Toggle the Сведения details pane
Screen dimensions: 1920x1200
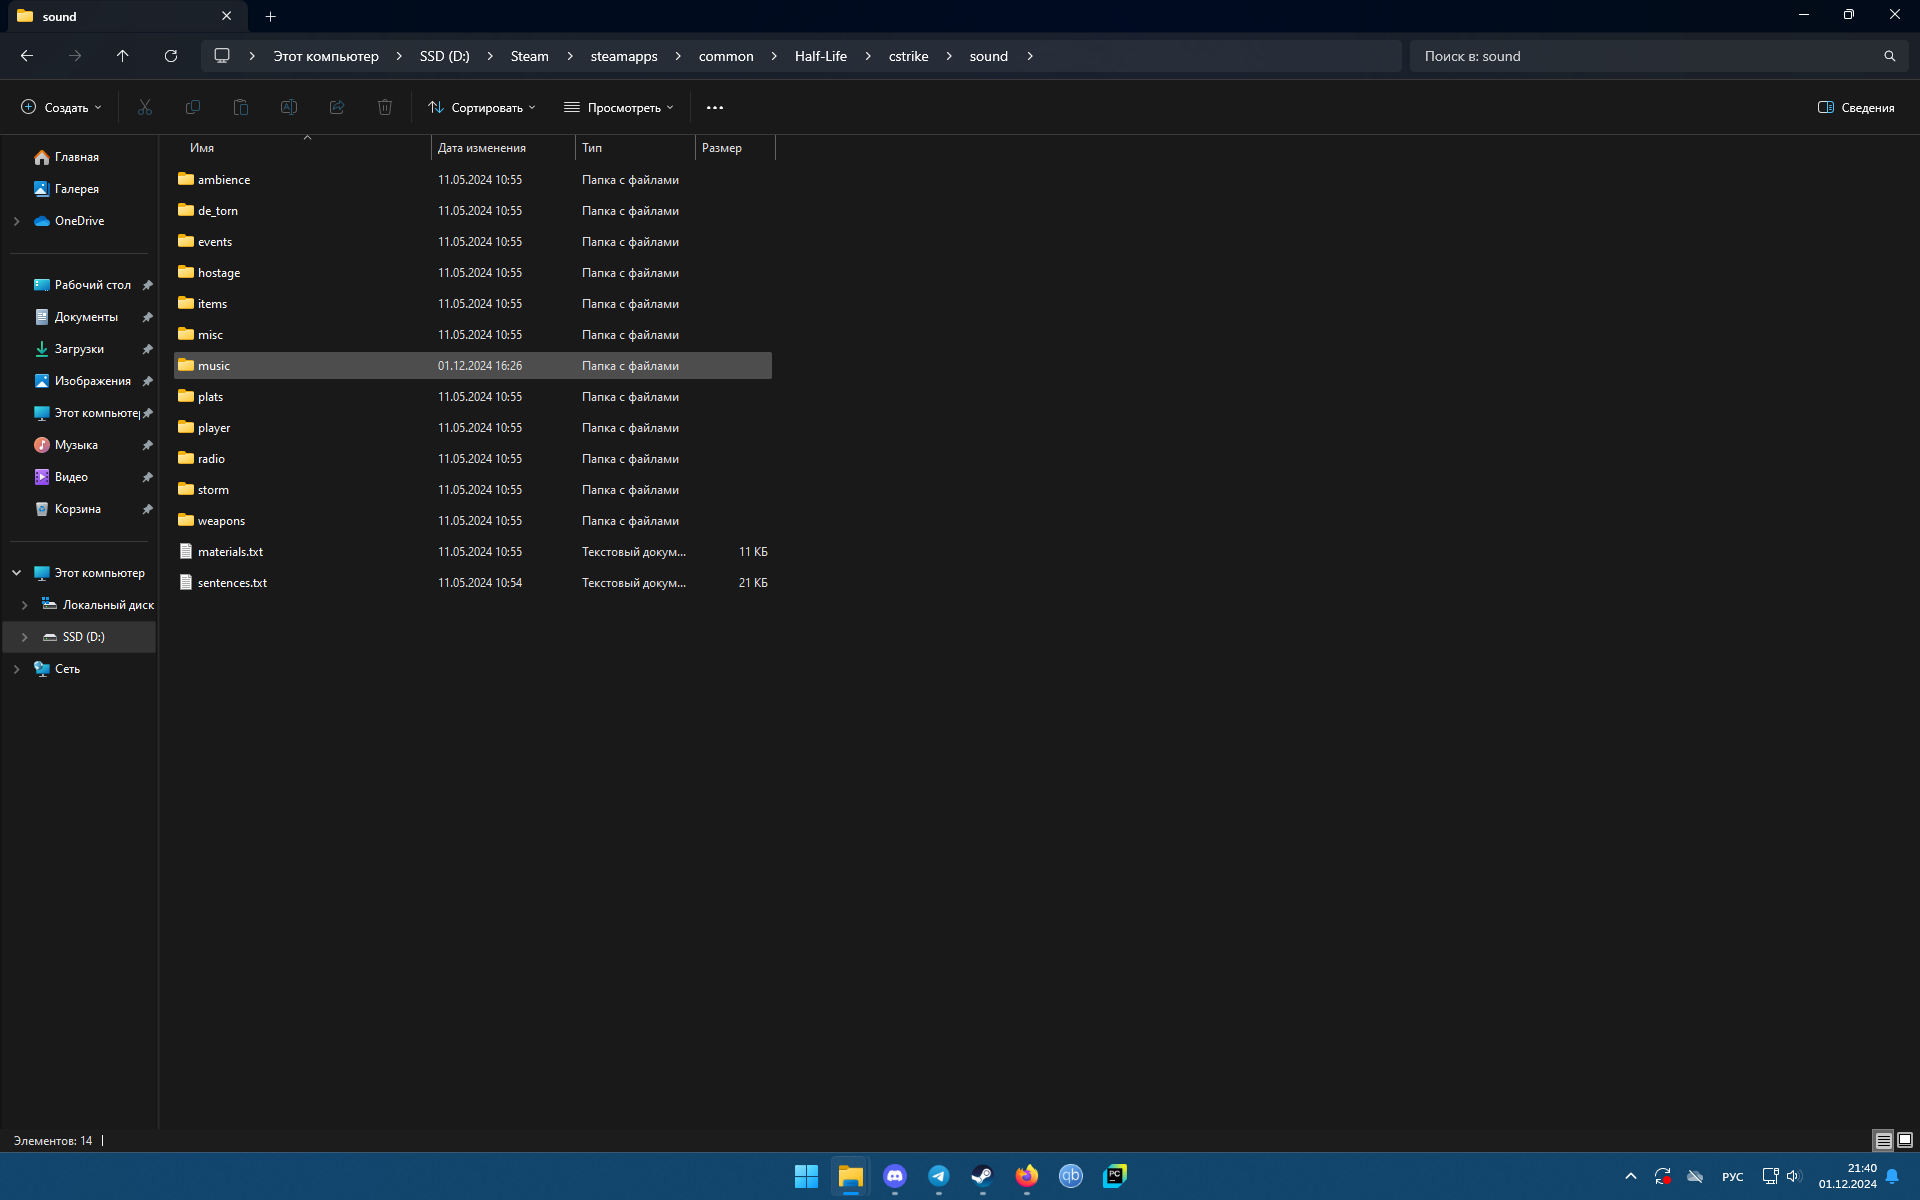coord(1856,107)
